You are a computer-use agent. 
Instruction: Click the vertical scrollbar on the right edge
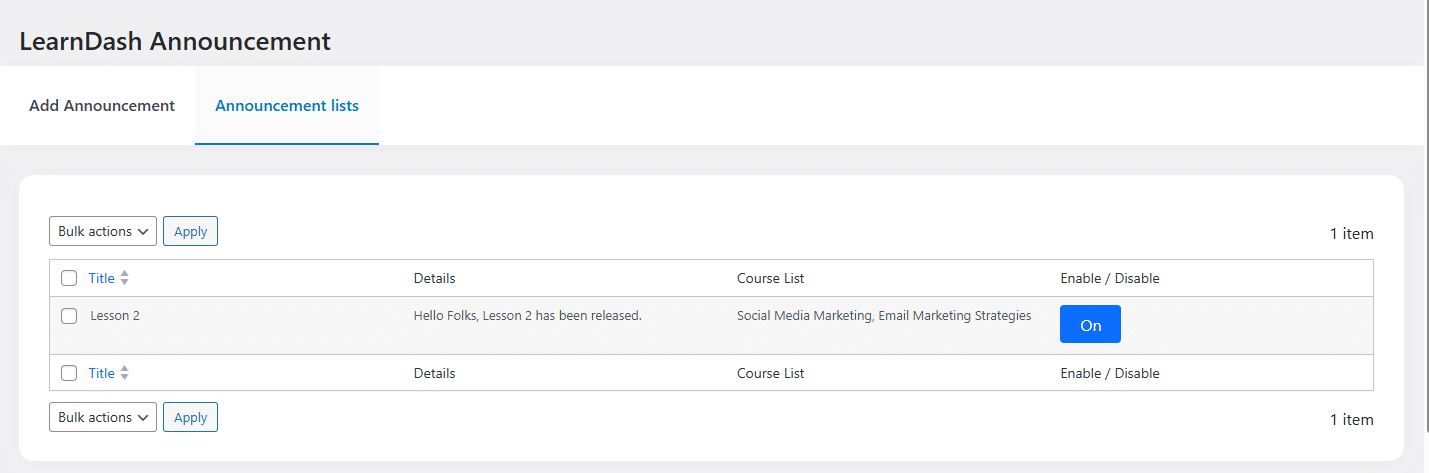[x=1426, y=236]
